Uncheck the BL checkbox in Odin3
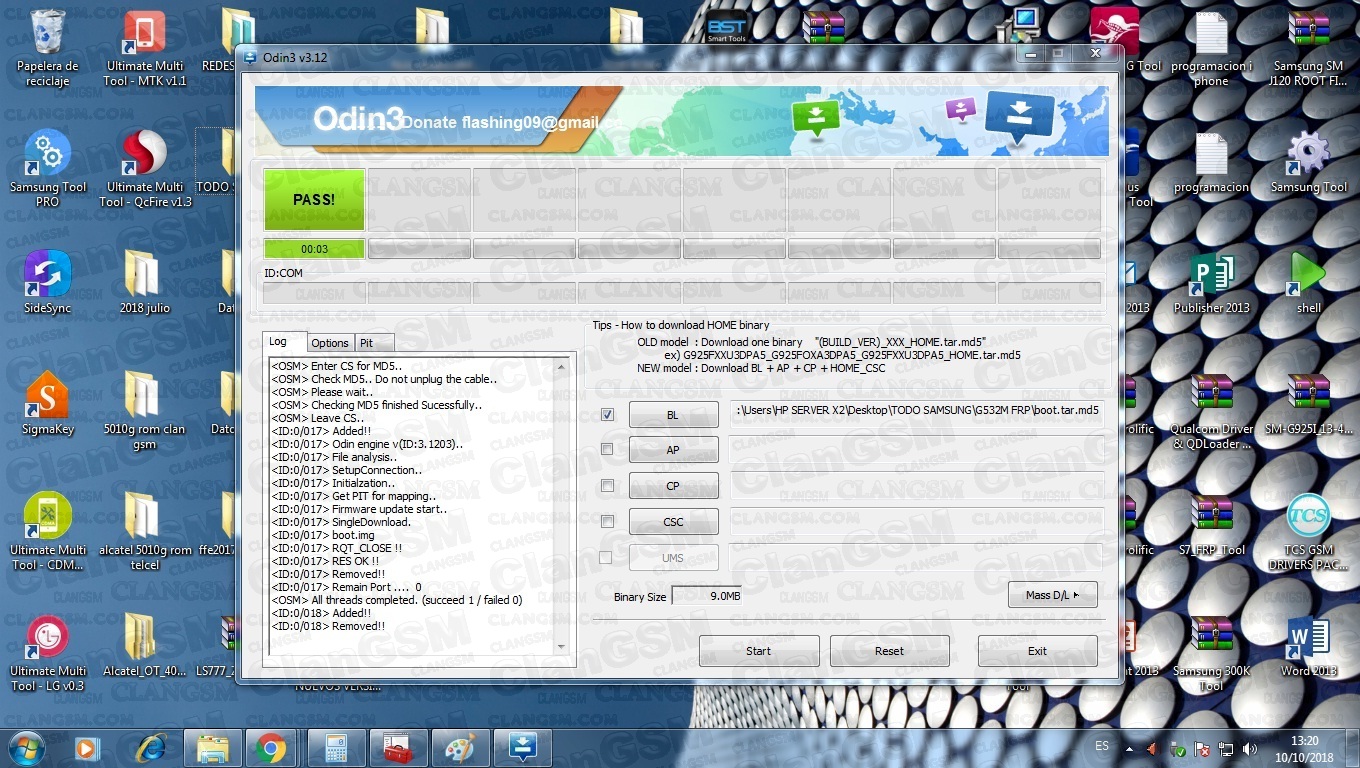 (x=607, y=414)
